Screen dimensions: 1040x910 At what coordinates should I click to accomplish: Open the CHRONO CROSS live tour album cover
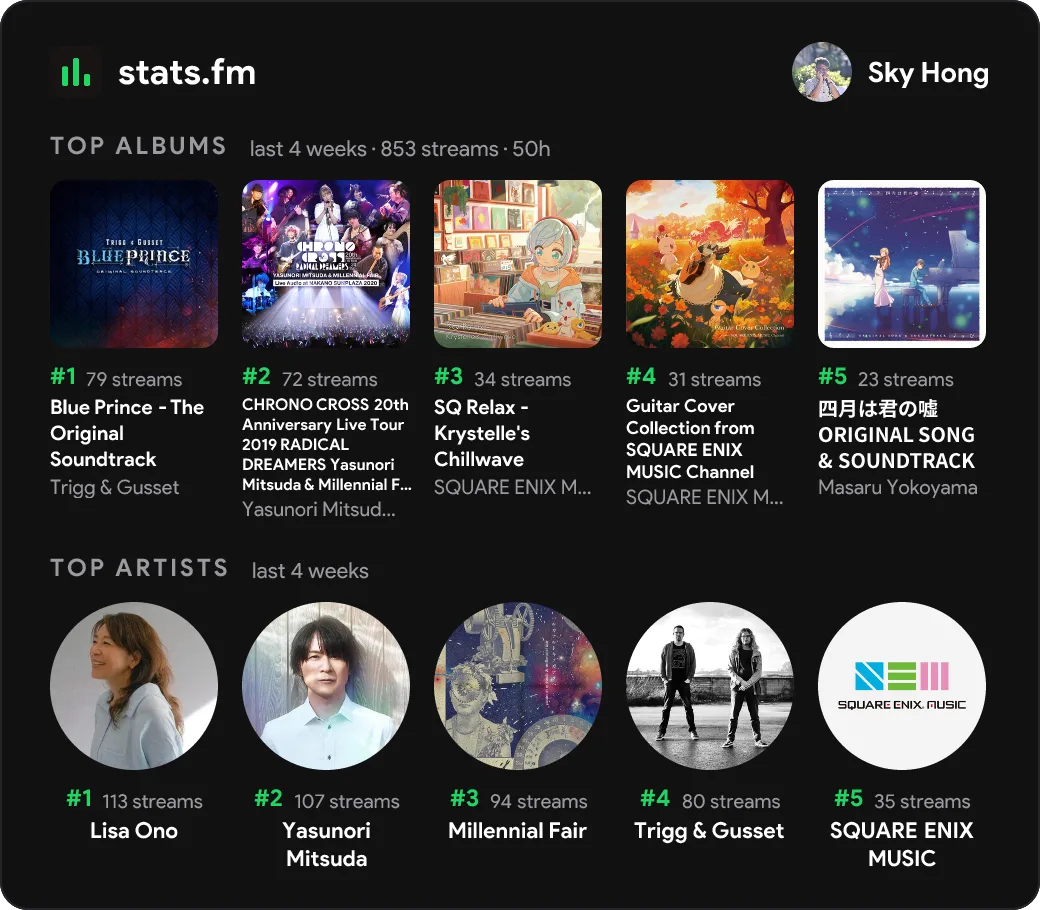click(326, 264)
